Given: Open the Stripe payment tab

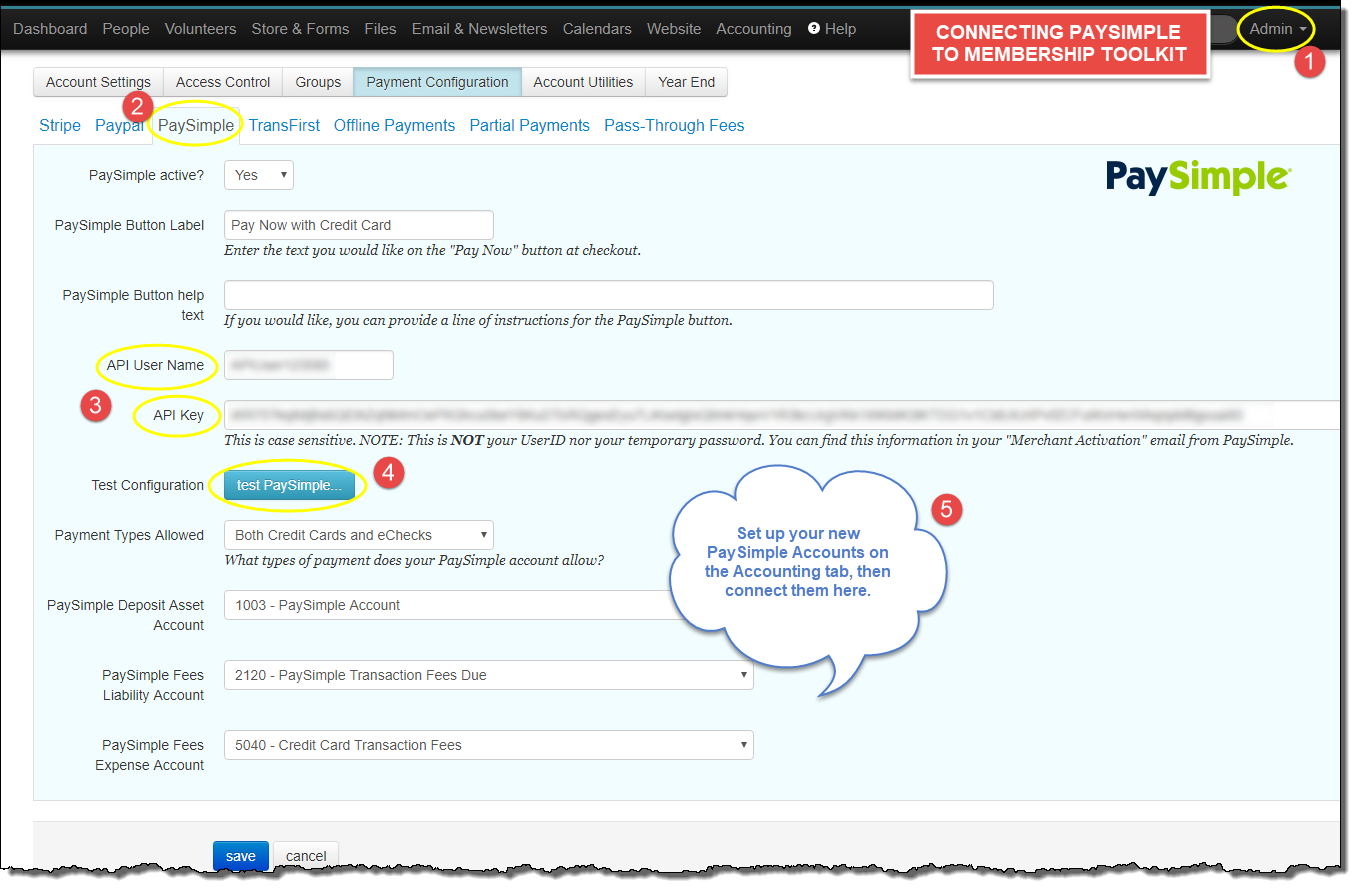Looking at the screenshot, I should tap(60, 125).
